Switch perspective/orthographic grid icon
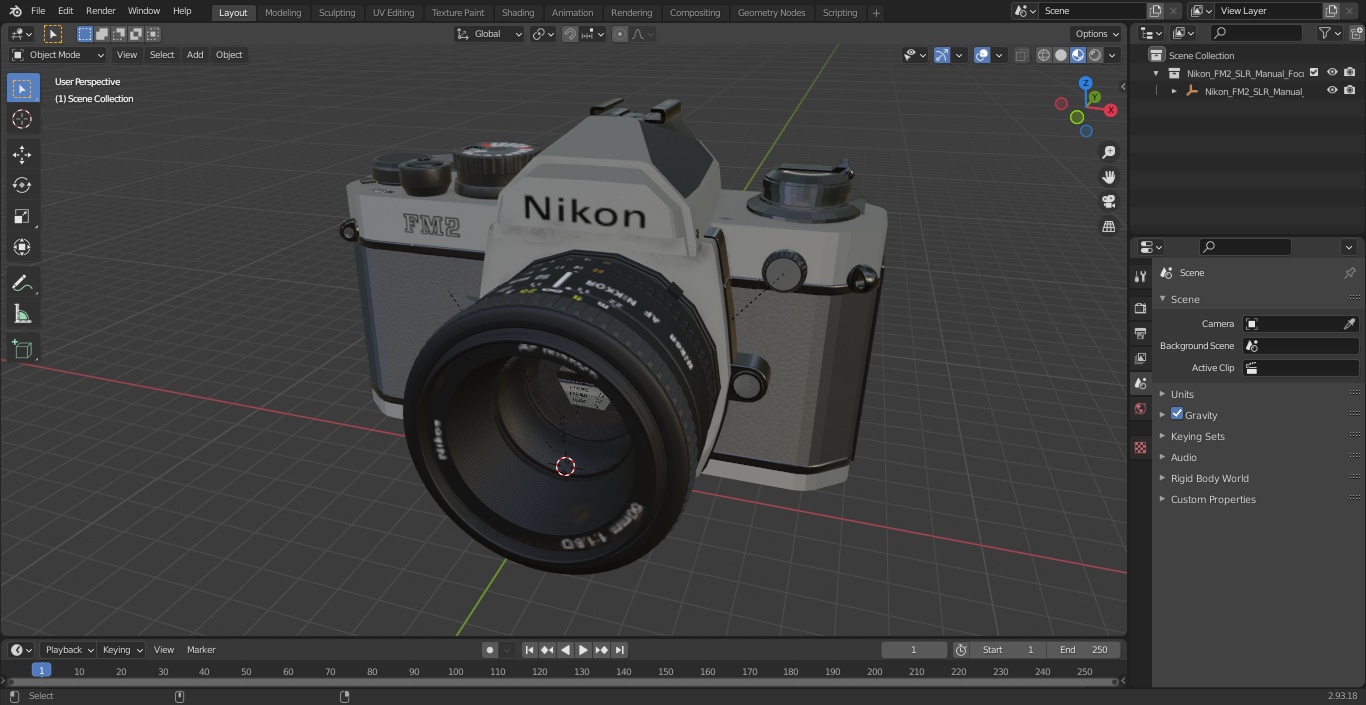 coord(1108,227)
